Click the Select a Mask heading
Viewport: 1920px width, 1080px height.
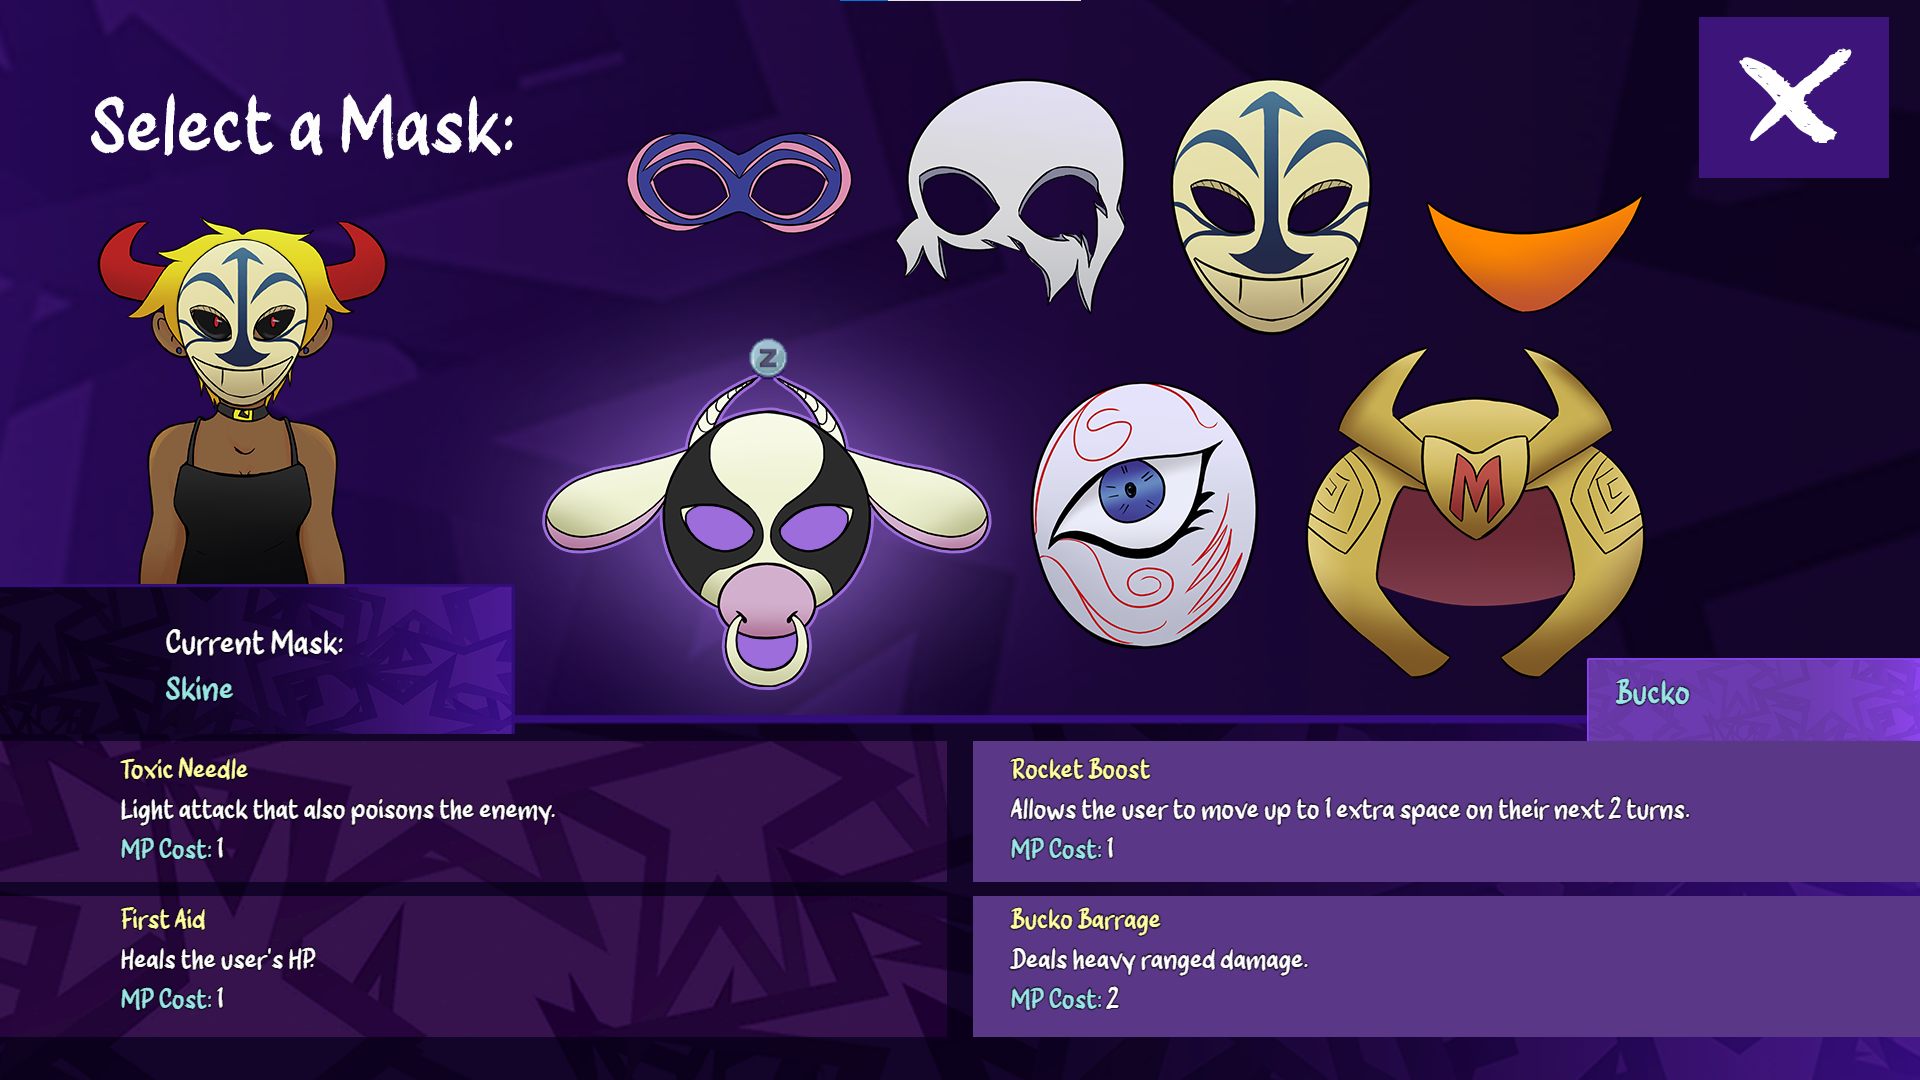click(302, 126)
